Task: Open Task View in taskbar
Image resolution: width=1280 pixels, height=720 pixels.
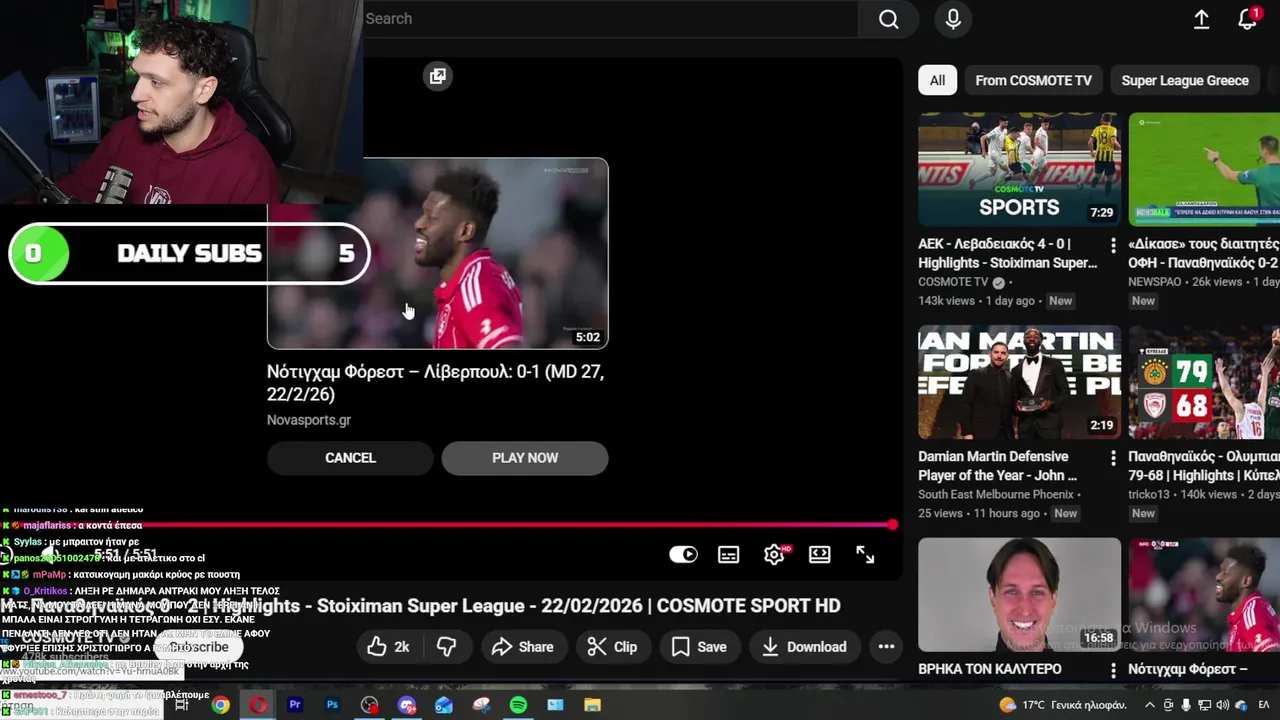Action: tap(182, 705)
